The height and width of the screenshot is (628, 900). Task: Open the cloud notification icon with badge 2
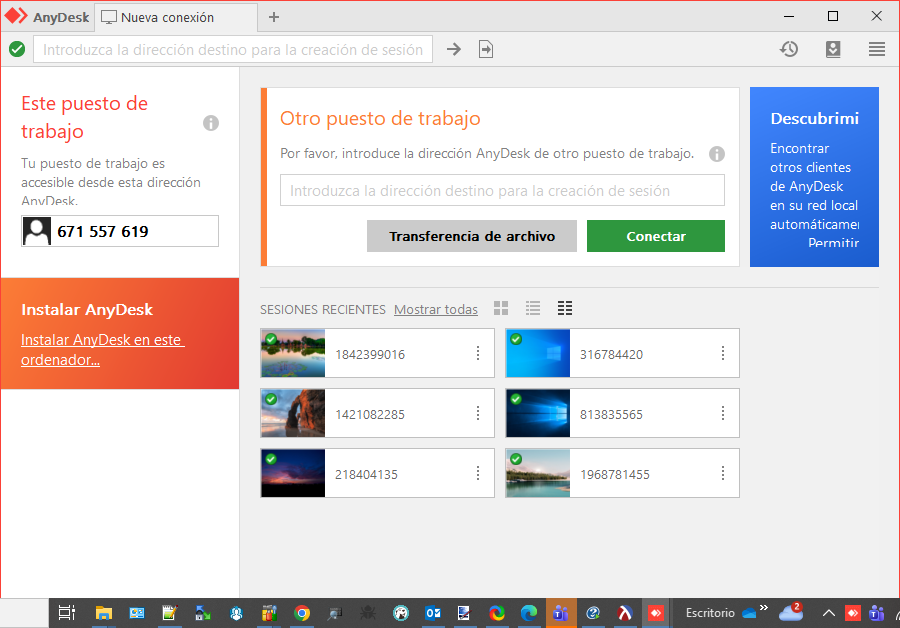(790, 612)
